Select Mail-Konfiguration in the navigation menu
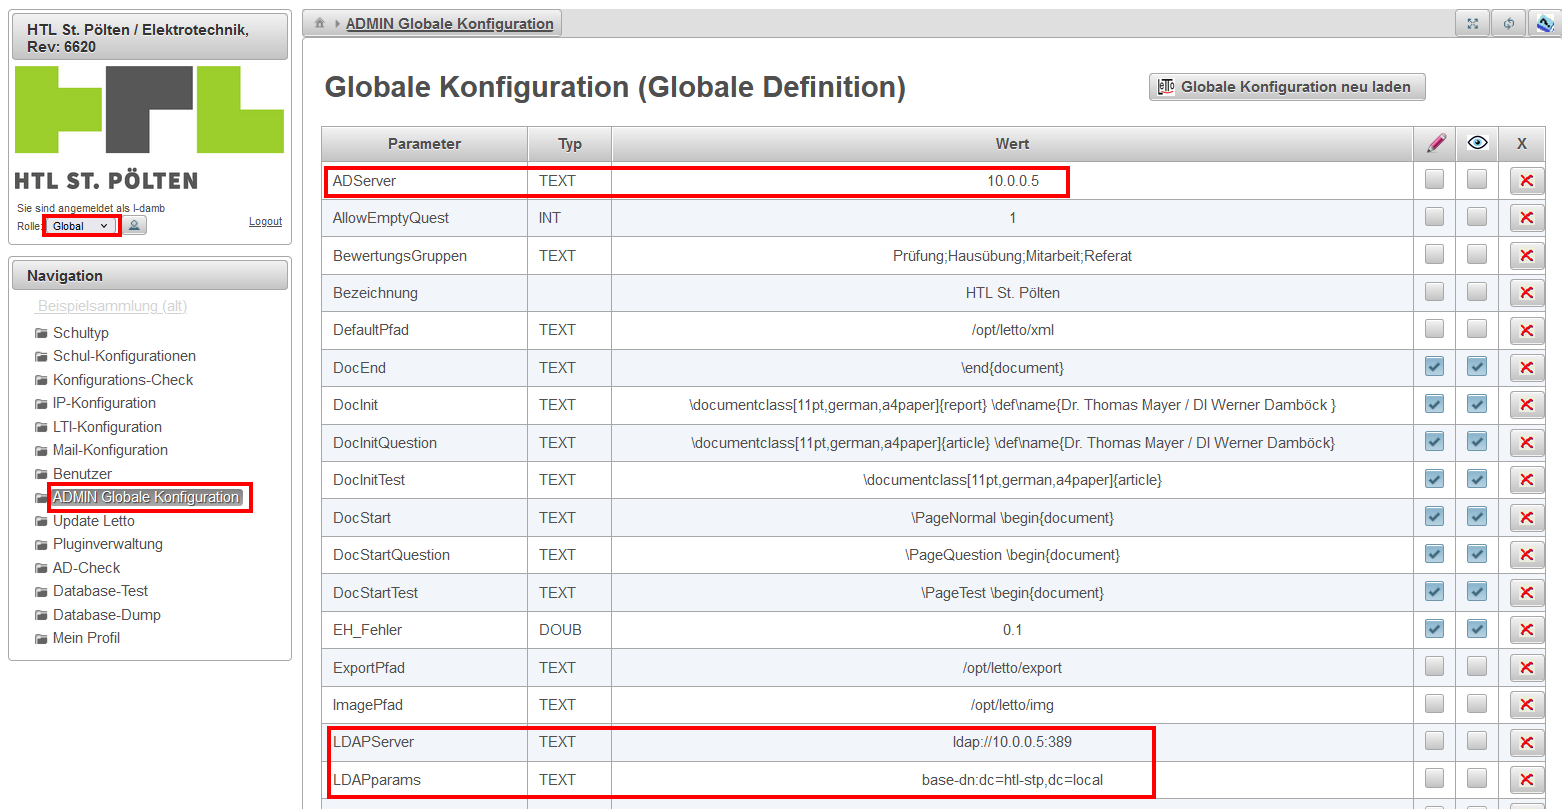The height and width of the screenshot is (809, 1562). click(110, 450)
